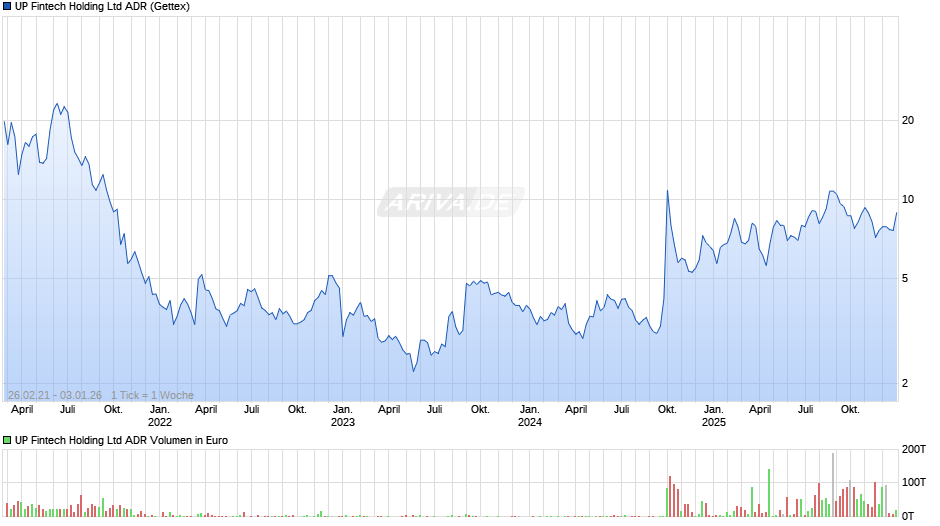
Task: Select the title 'UP Fintech Holding Ltd ADR (Gettex)'
Action: (x=103, y=7)
